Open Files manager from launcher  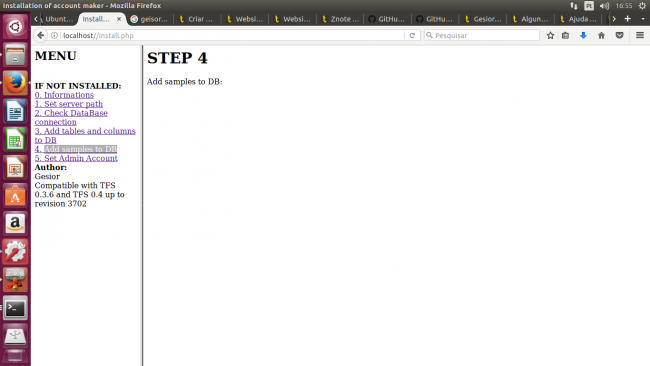(15, 55)
